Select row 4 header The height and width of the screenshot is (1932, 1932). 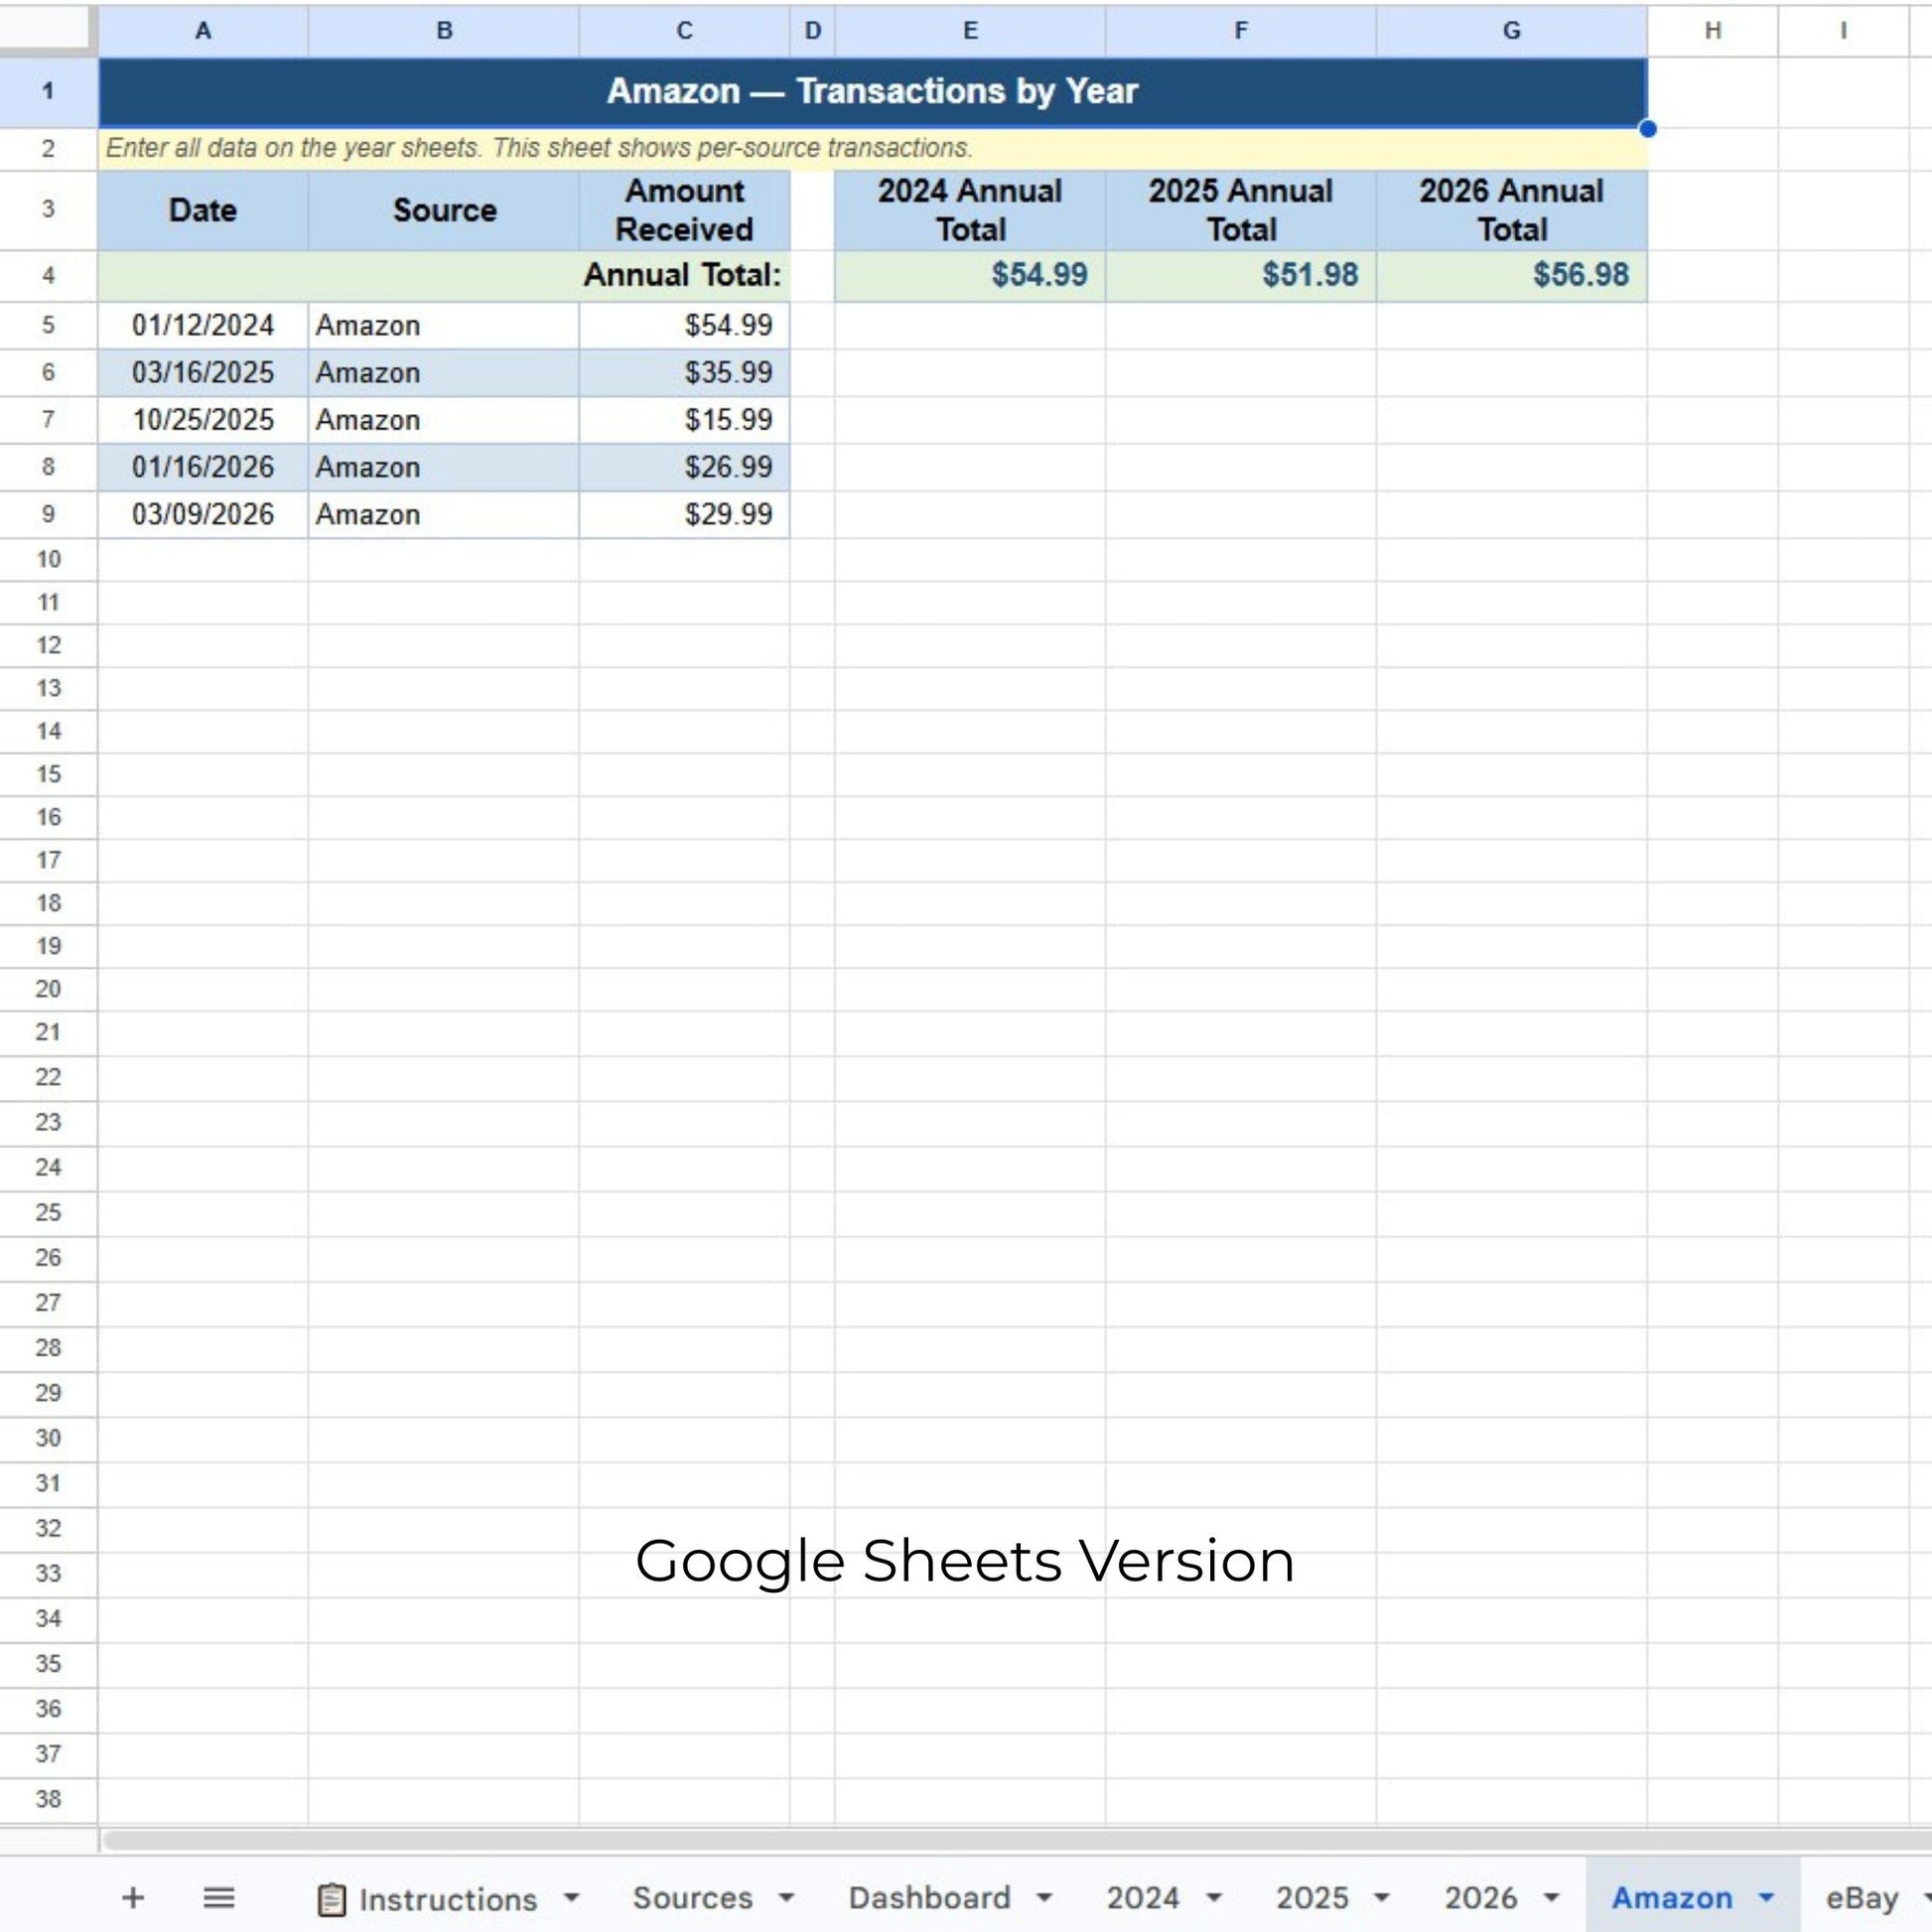click(48, 276)
